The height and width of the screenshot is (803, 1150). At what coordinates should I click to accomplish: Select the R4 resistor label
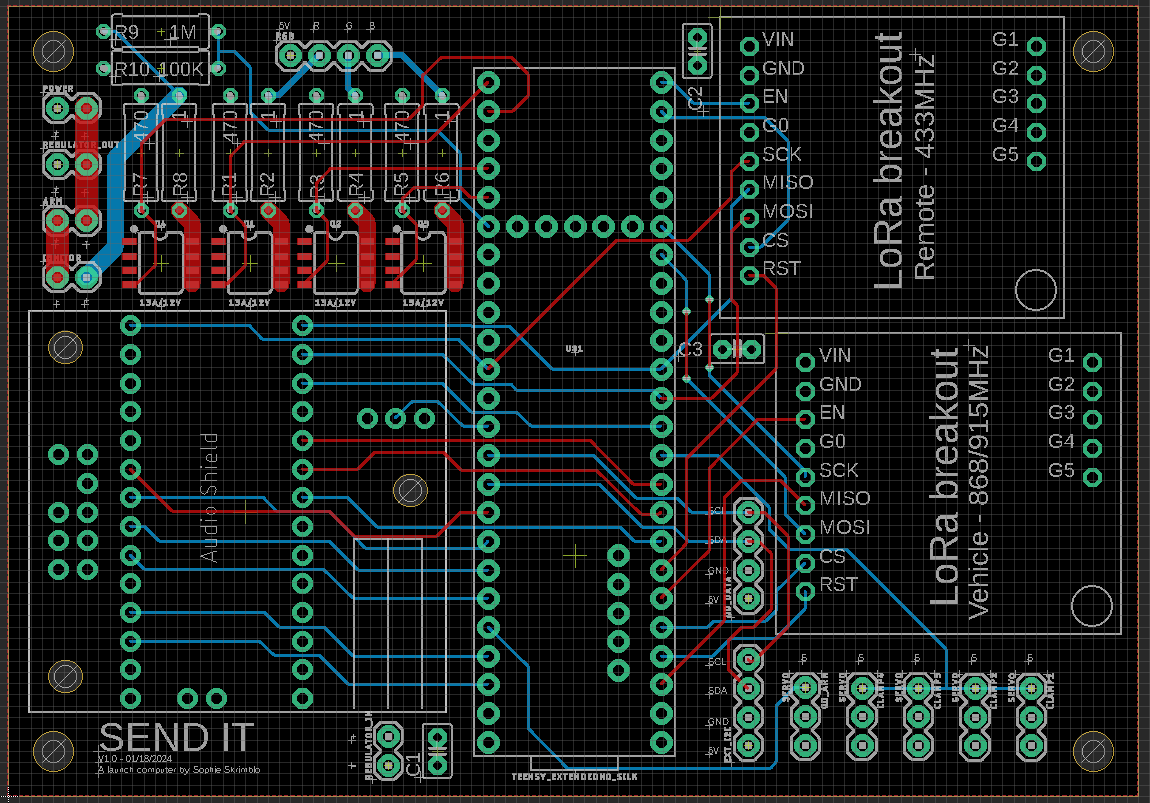(x=355, y=186)
